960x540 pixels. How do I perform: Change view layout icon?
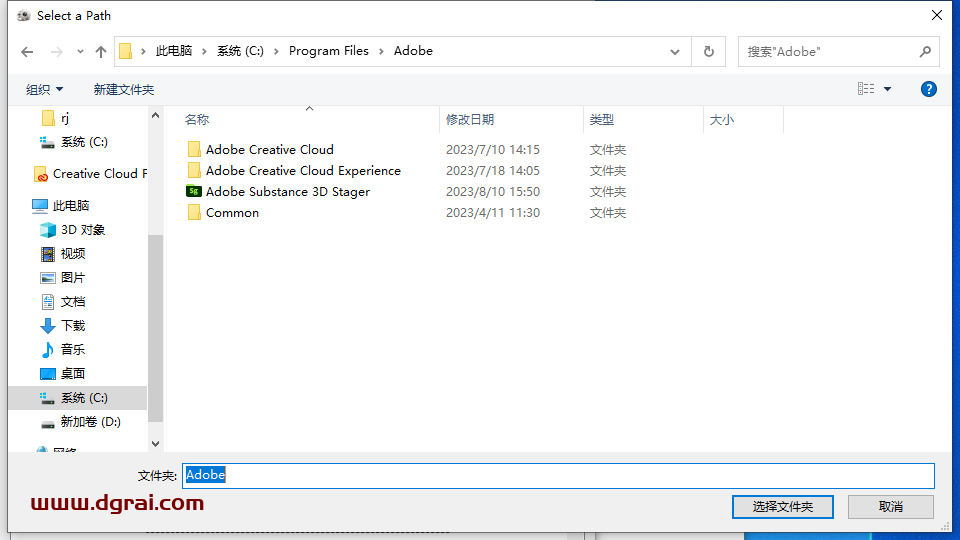pyautogui.click(x=866, y=89)
